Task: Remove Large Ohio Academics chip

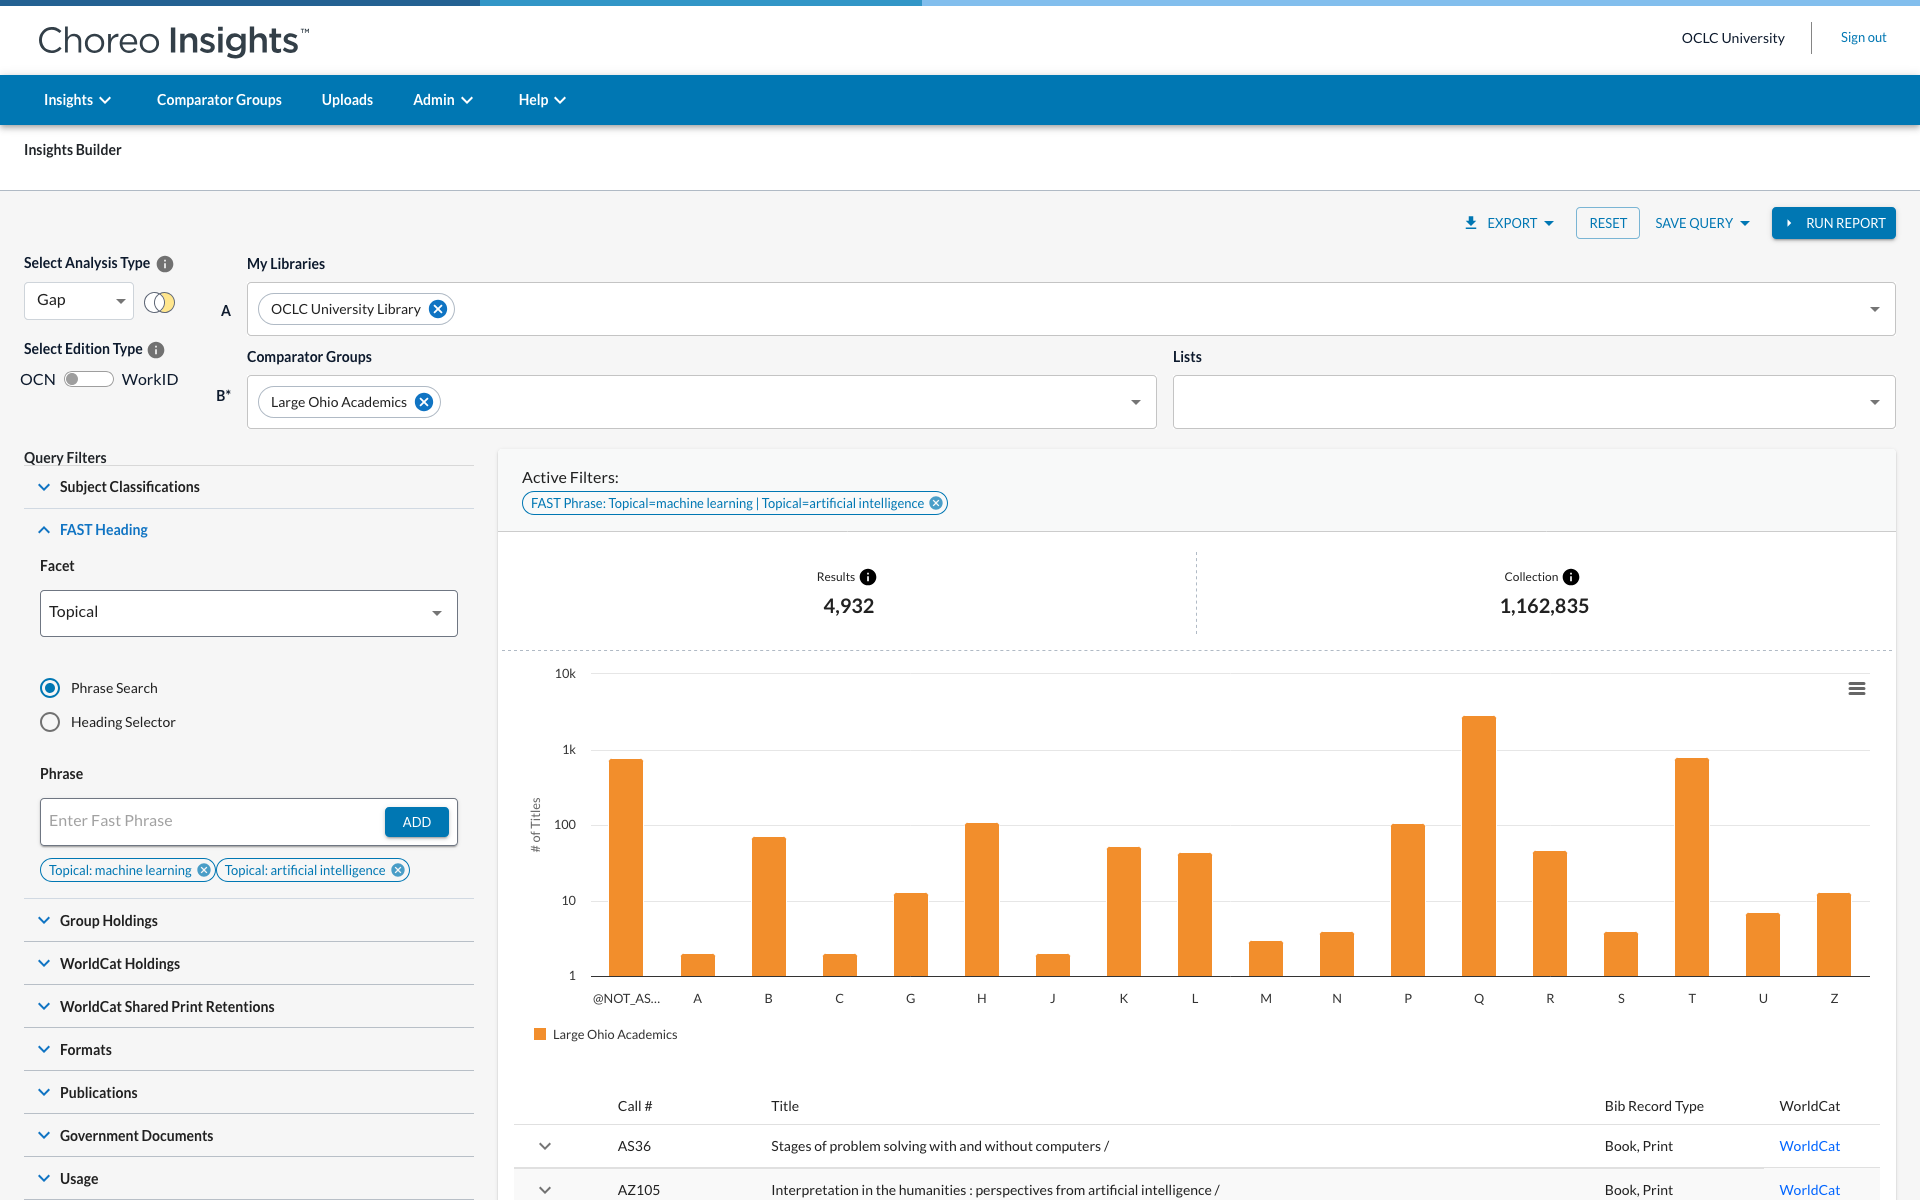Action: [424, 402]
